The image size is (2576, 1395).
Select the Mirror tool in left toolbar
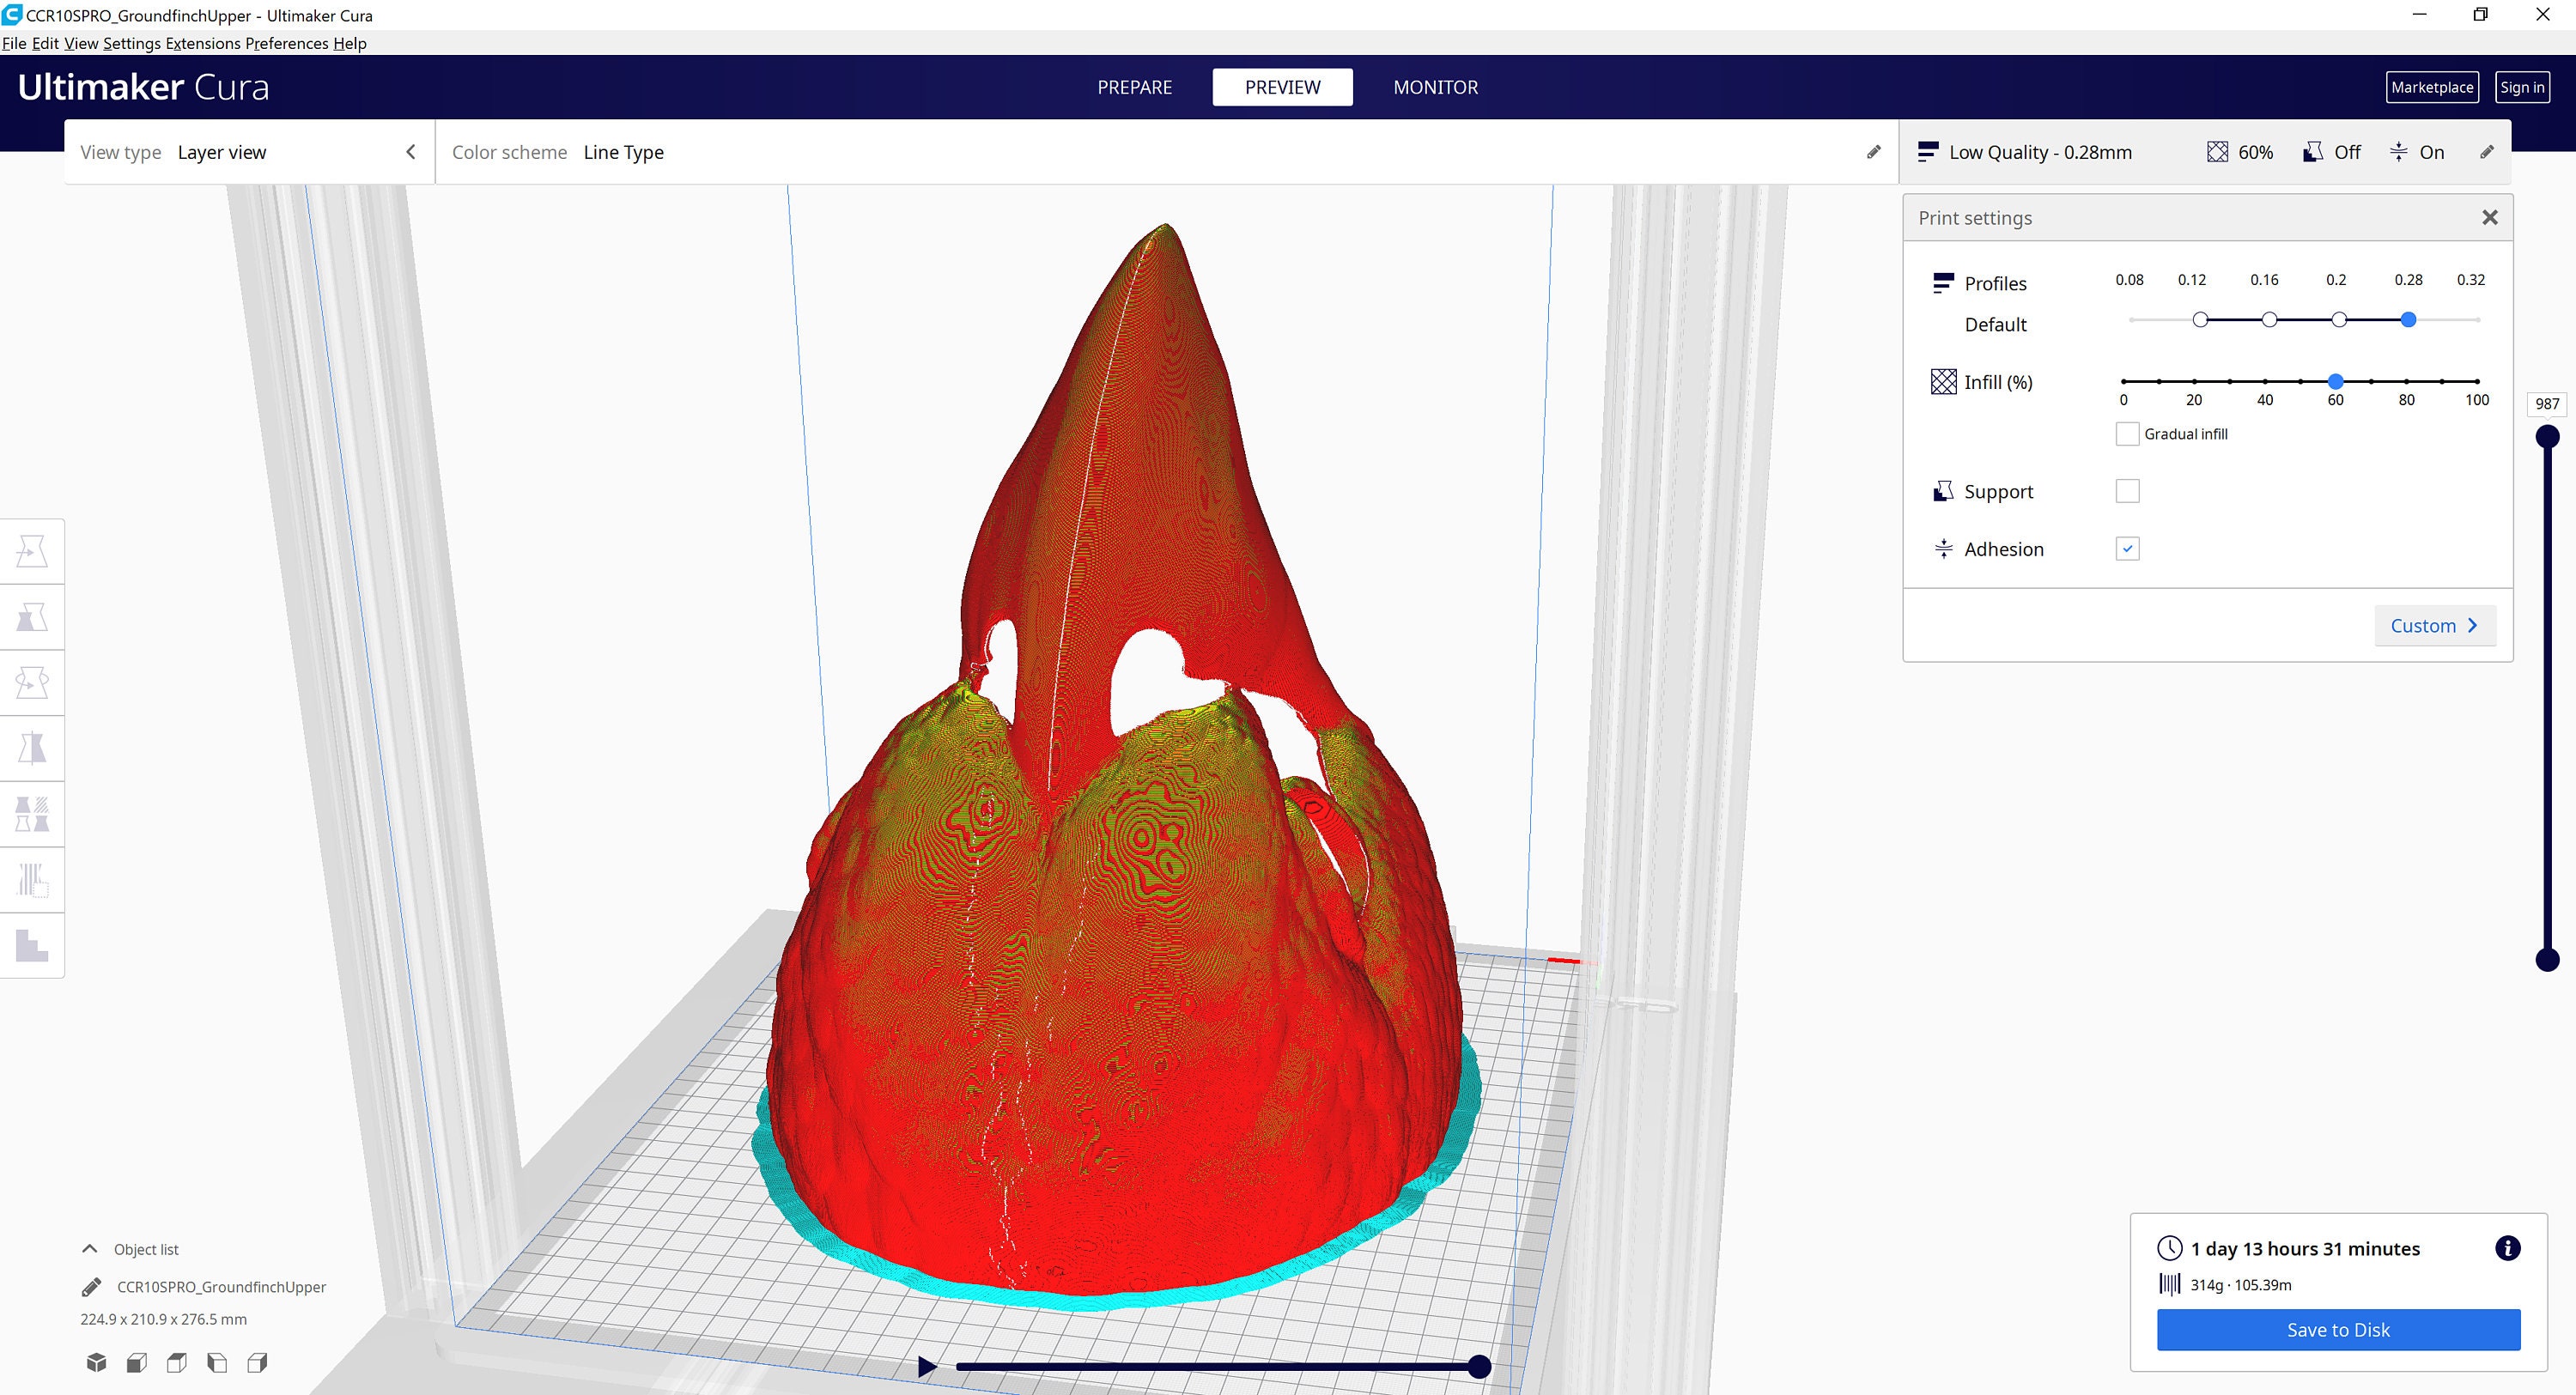click(32, 748)
